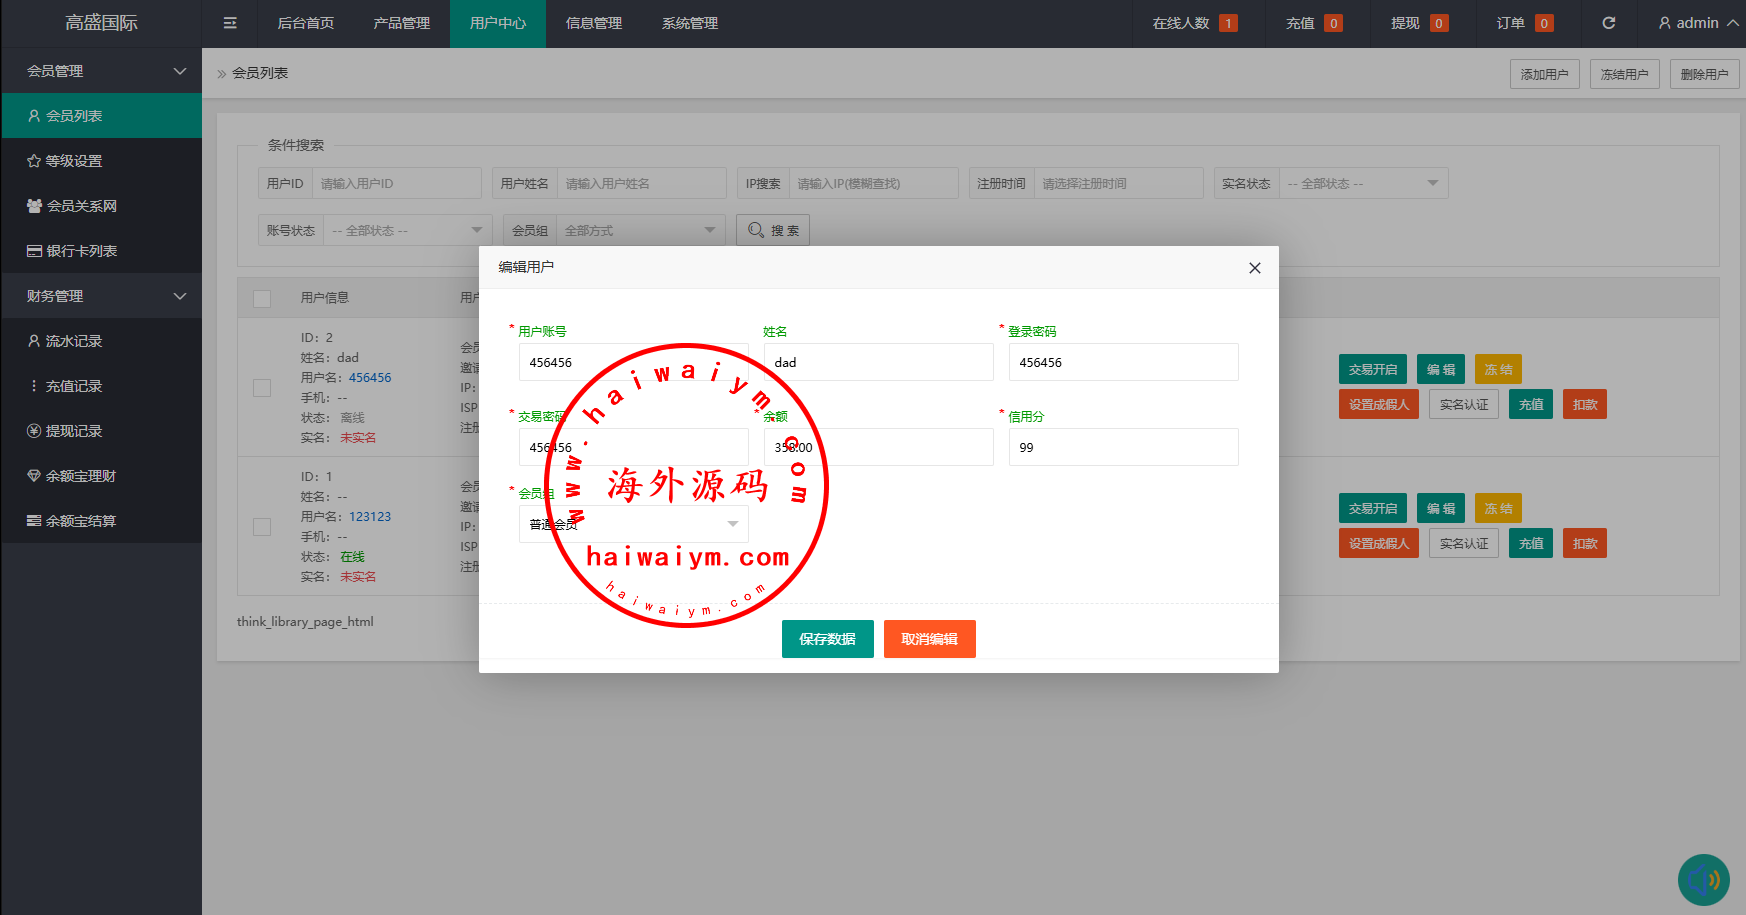Click the floating round icon at bottom right
1746x915 pixels.
[x=1703, y=879]
